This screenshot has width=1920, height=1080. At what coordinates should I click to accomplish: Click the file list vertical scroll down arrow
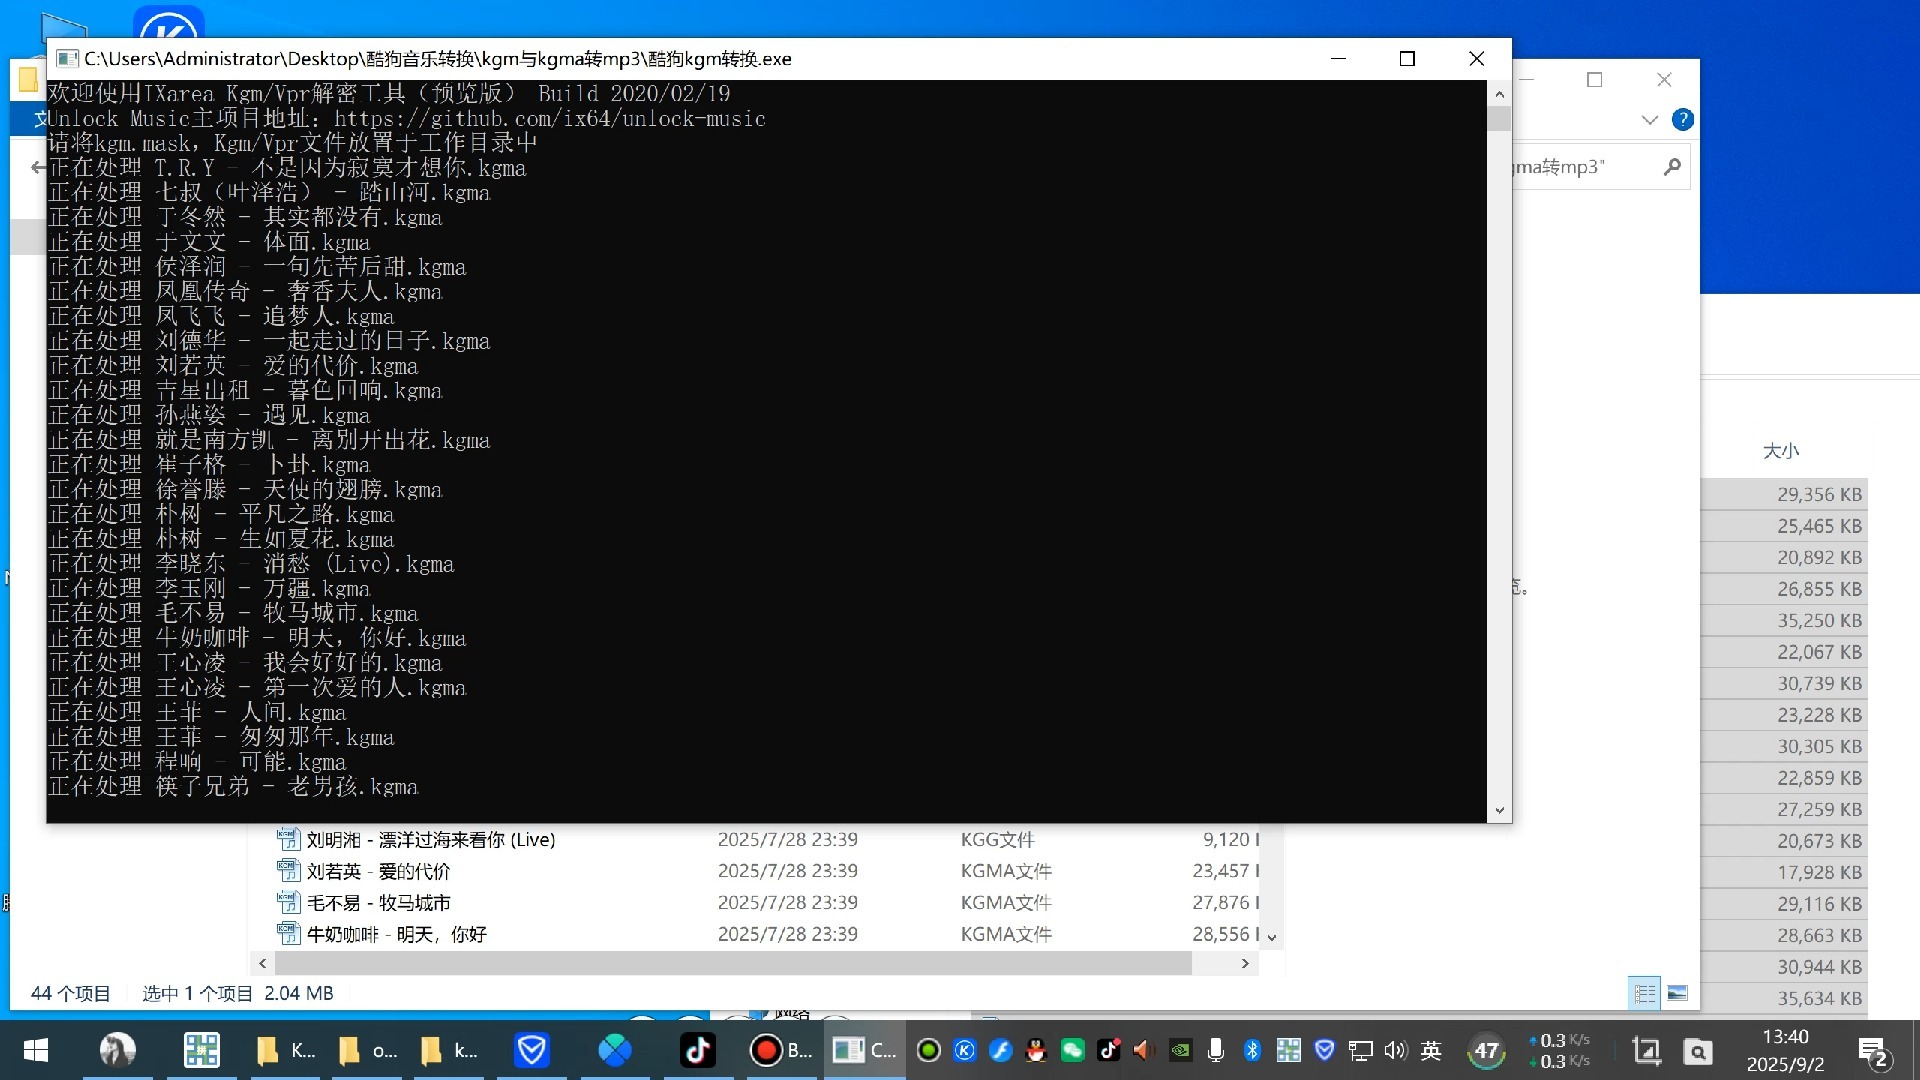1272,938
